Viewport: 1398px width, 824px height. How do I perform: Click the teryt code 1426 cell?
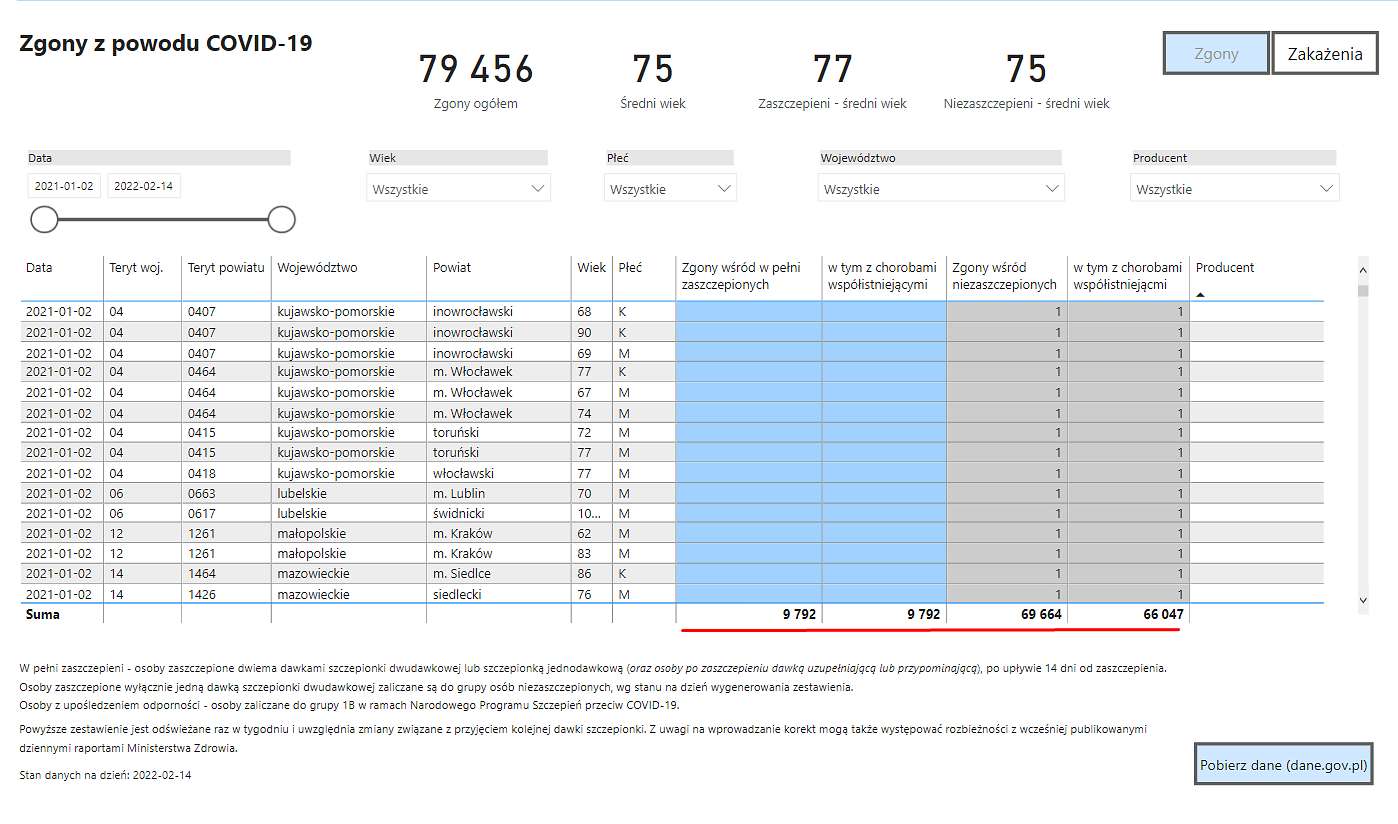(x=226, y=594)
